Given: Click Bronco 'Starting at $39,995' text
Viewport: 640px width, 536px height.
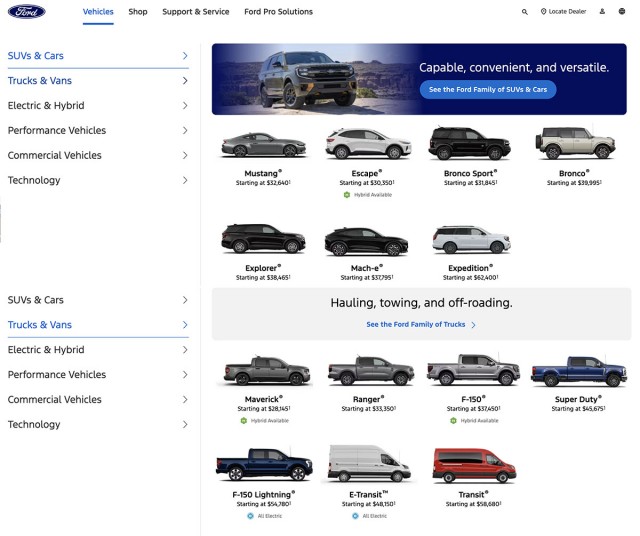Looking at the screenshot, I should coord(574,183).
